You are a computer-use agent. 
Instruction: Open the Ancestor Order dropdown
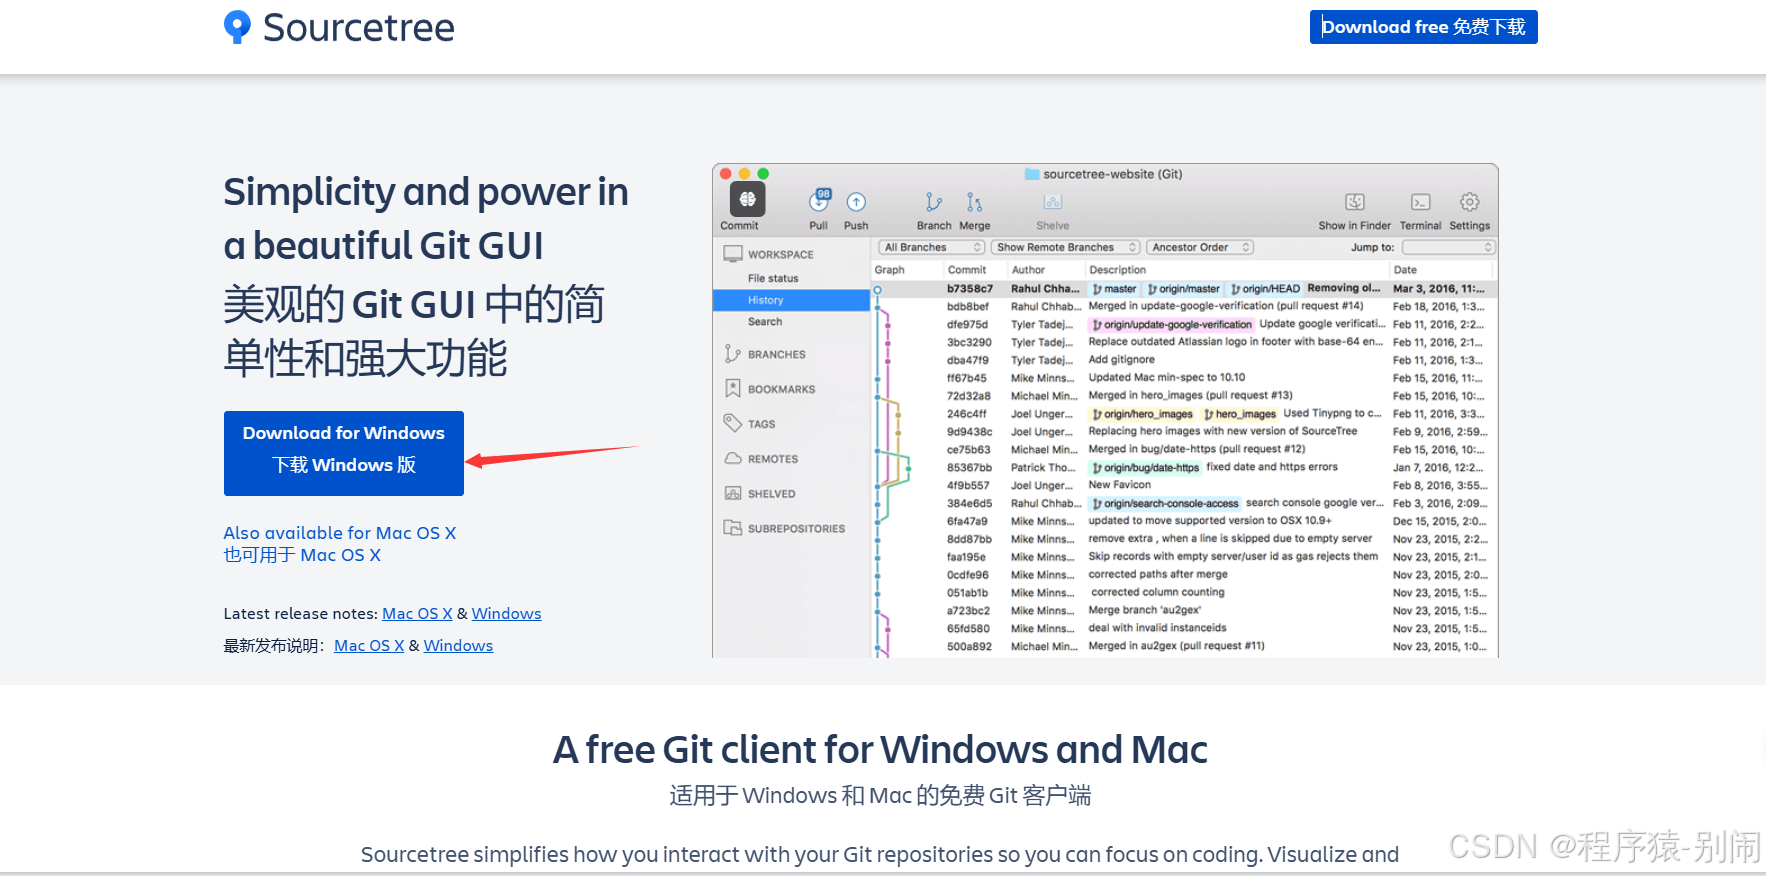1199,247
